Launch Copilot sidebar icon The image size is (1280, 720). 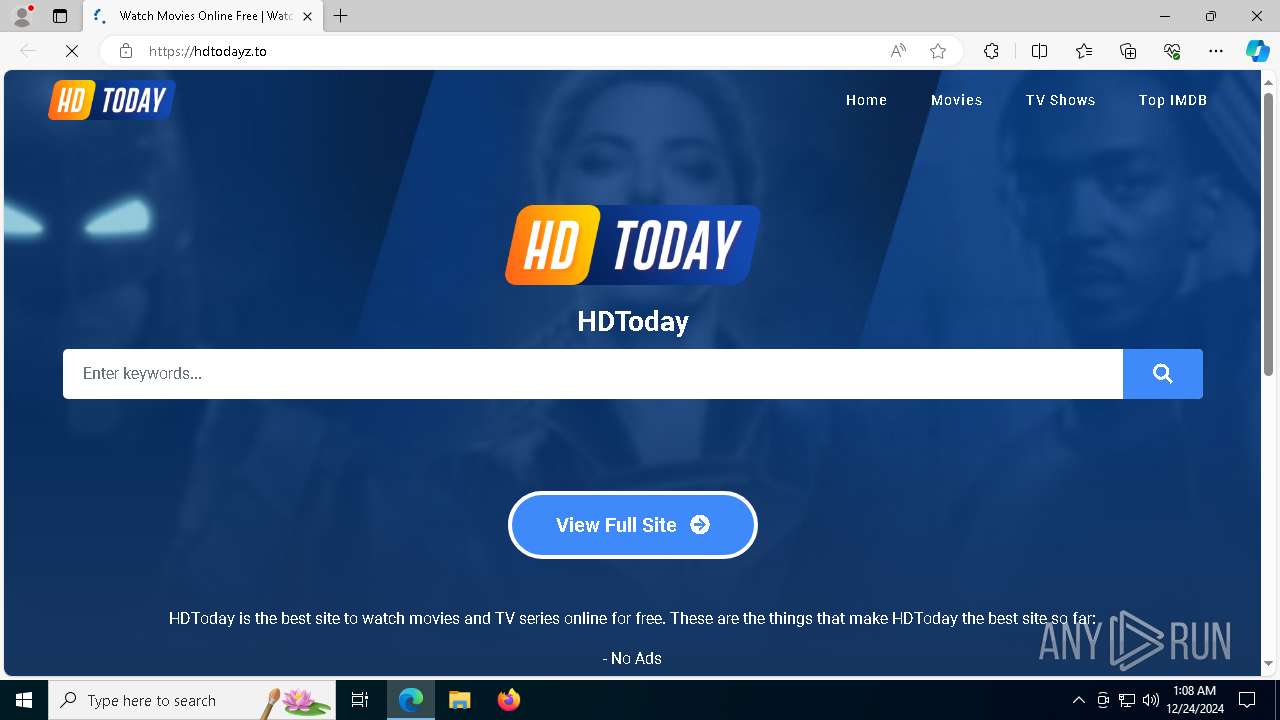1257,51
